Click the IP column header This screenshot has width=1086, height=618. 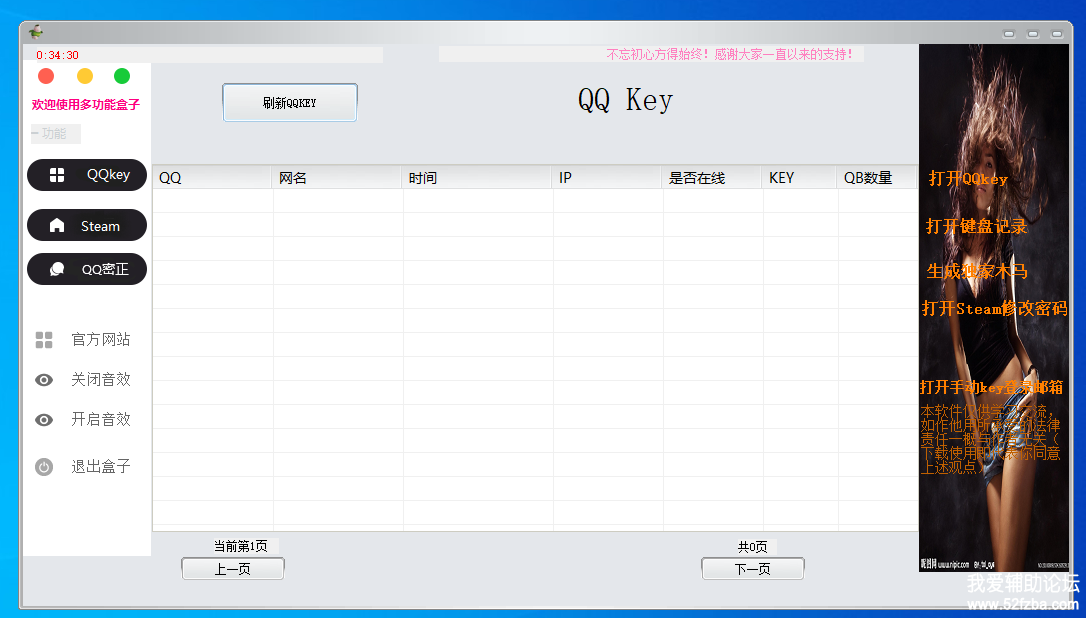point(607,177)
